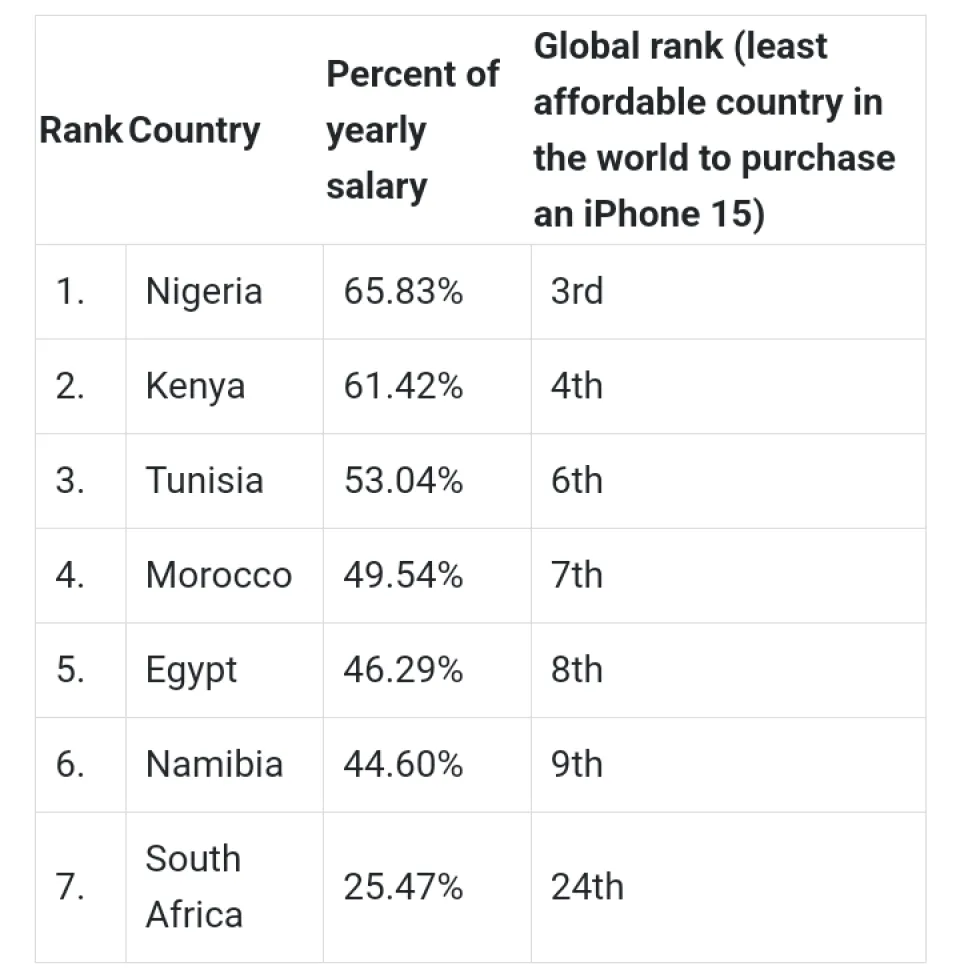This screenshot has height=970, width=960.
Task: Click the 9th global rank cell
Action: coord(576,764)
